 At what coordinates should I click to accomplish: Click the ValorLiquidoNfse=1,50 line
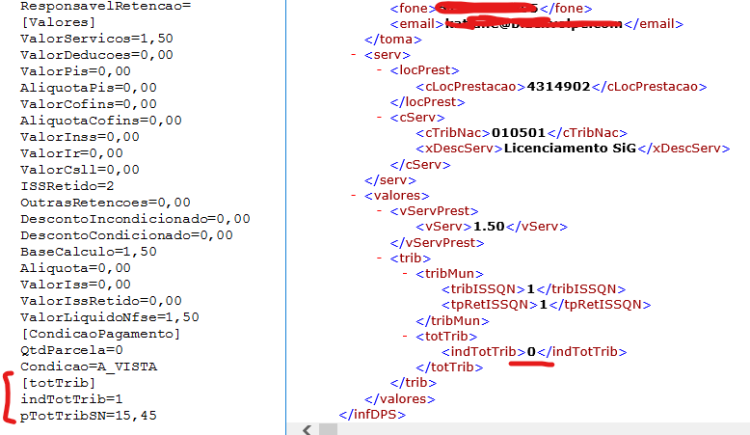click(x=110, y=317)
